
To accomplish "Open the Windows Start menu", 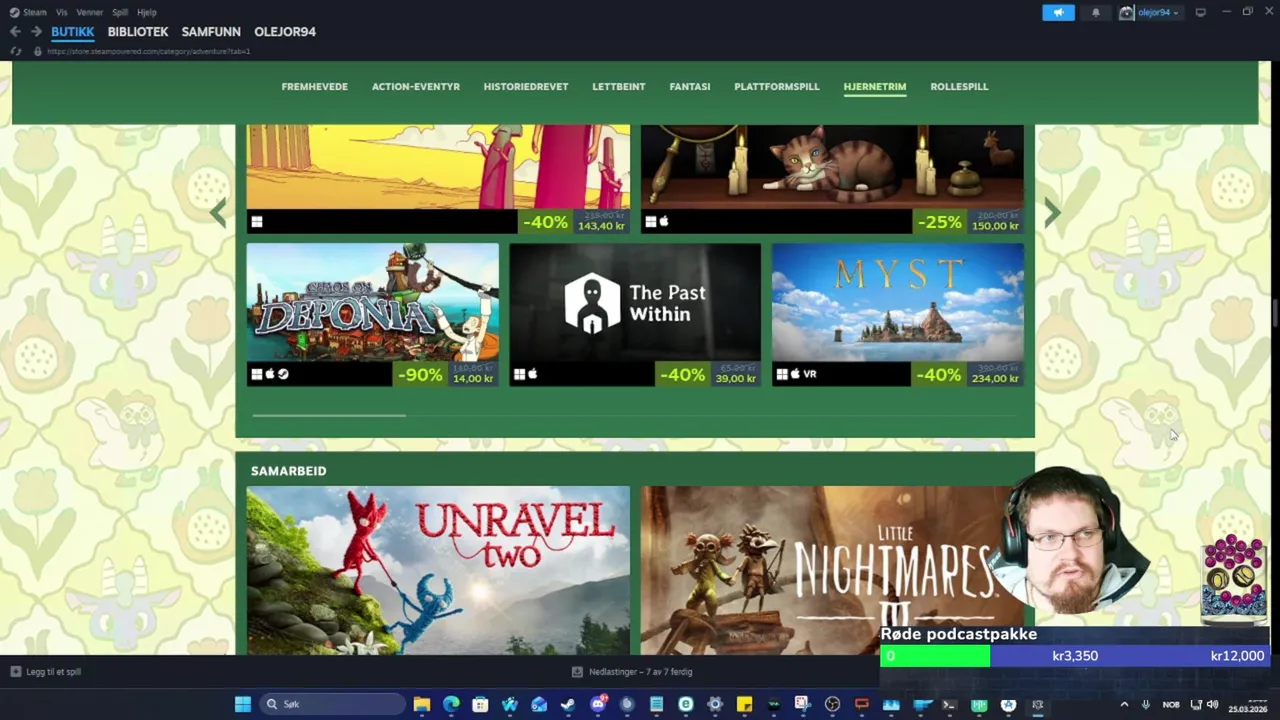I will click(243, 704).
